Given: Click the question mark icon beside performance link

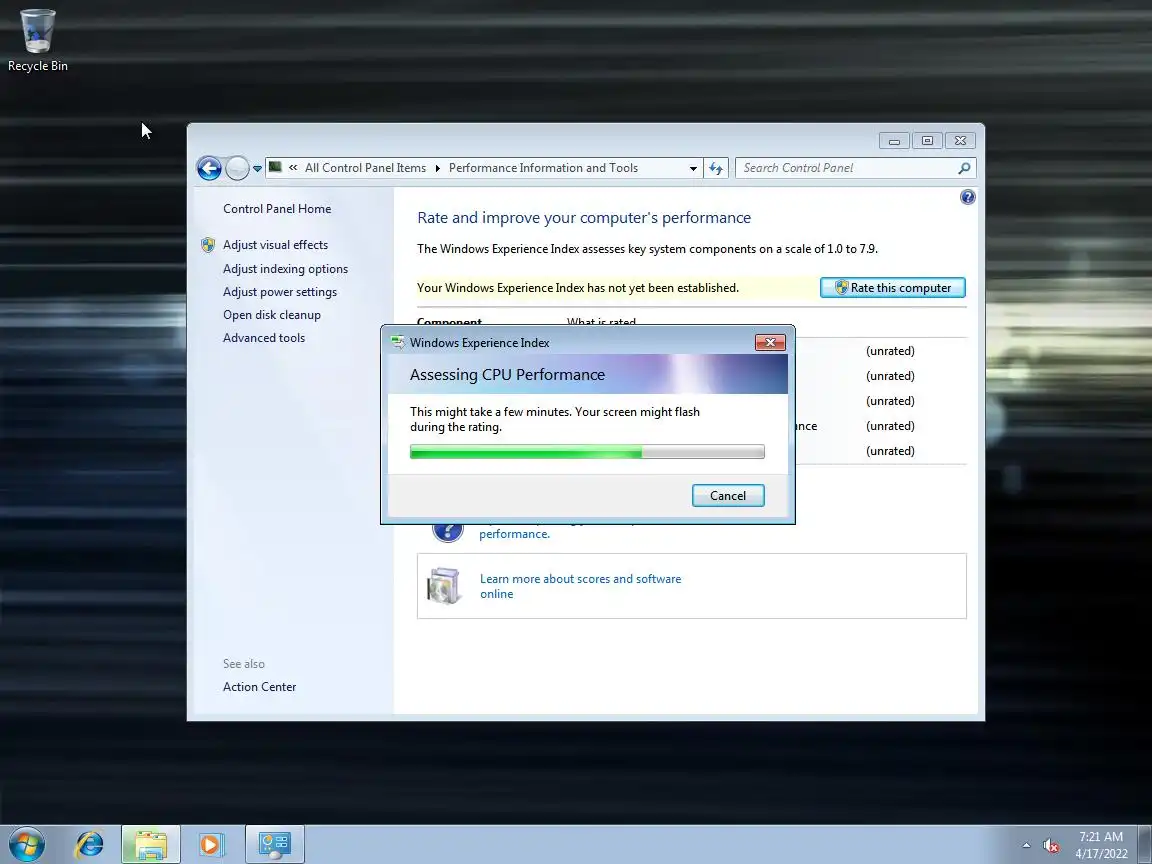Looking at the screenshot, I should pos(447,530).
